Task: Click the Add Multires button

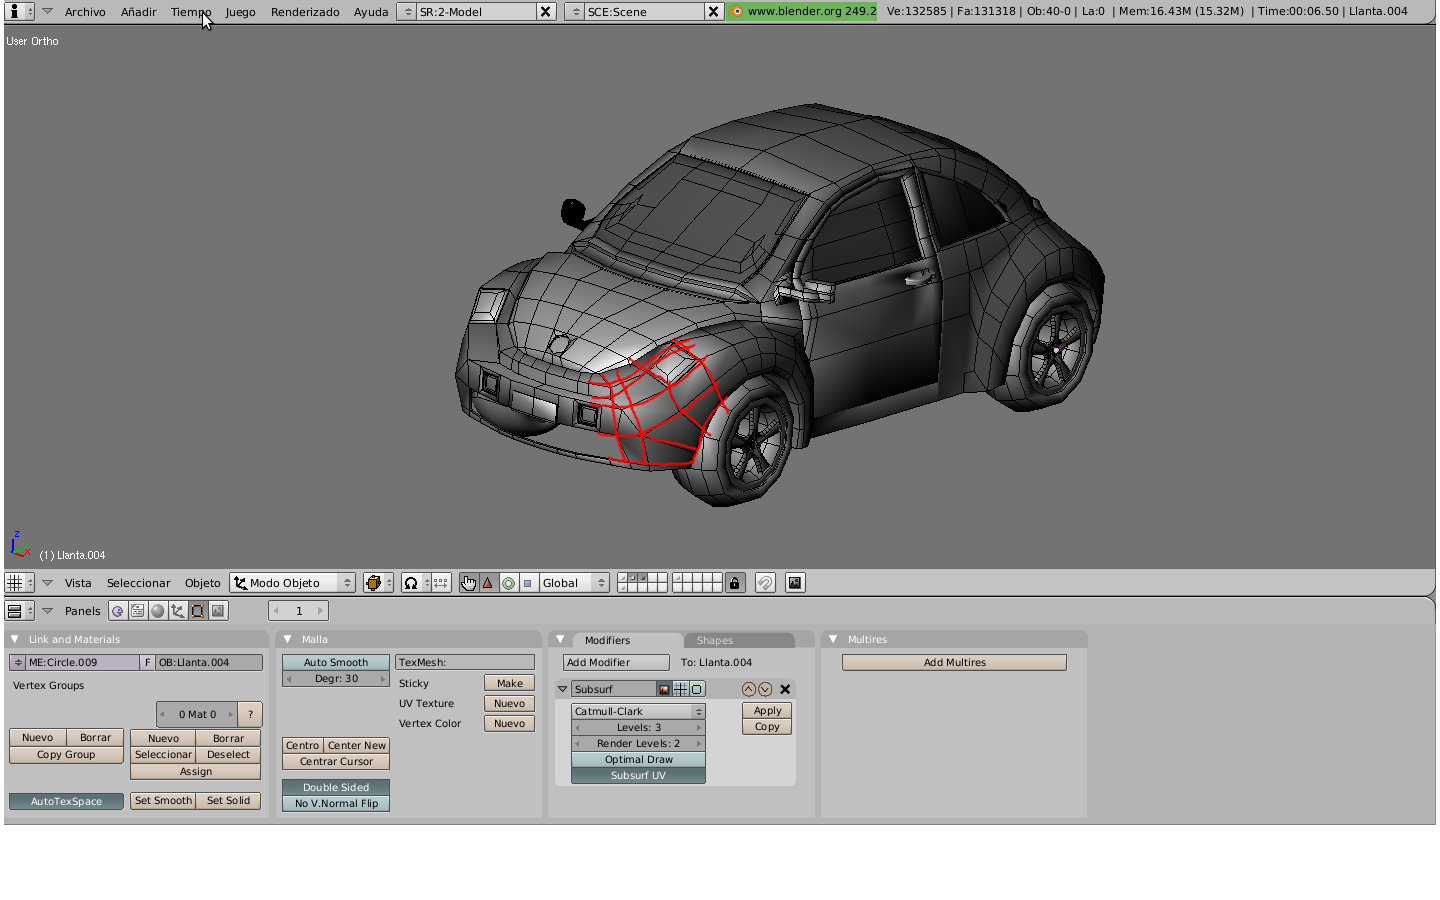Action: tap(954, 662)
